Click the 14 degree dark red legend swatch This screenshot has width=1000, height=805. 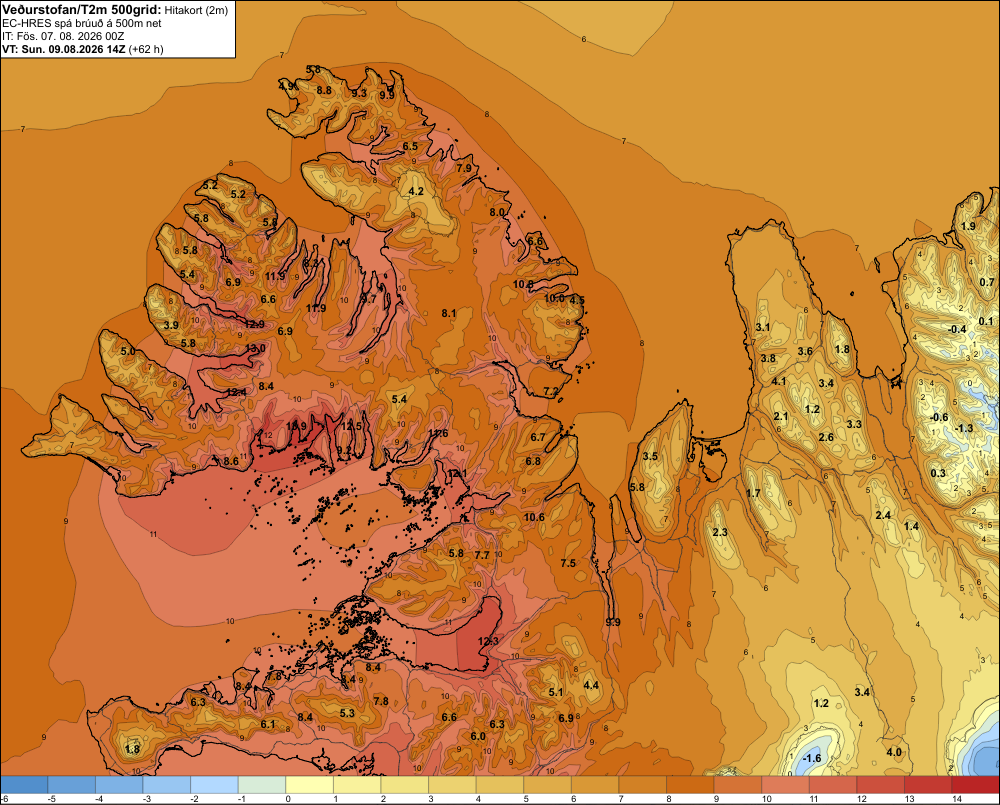[975, 785]
